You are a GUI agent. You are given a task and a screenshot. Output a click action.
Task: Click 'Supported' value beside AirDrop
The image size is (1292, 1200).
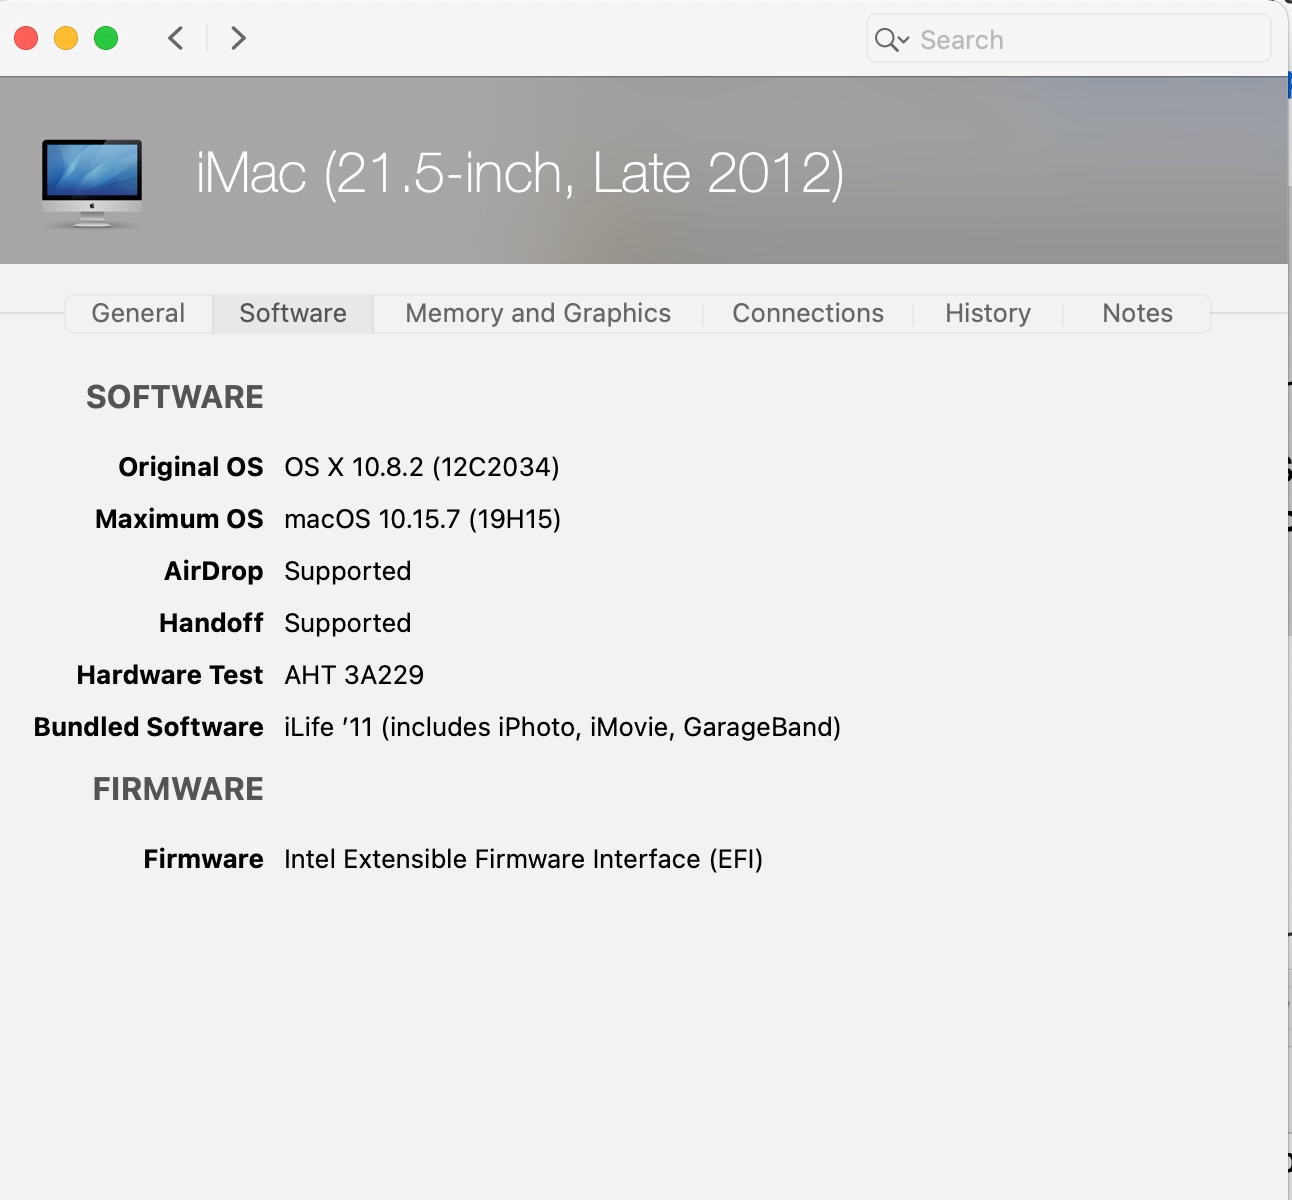click(x=348, y=571)
